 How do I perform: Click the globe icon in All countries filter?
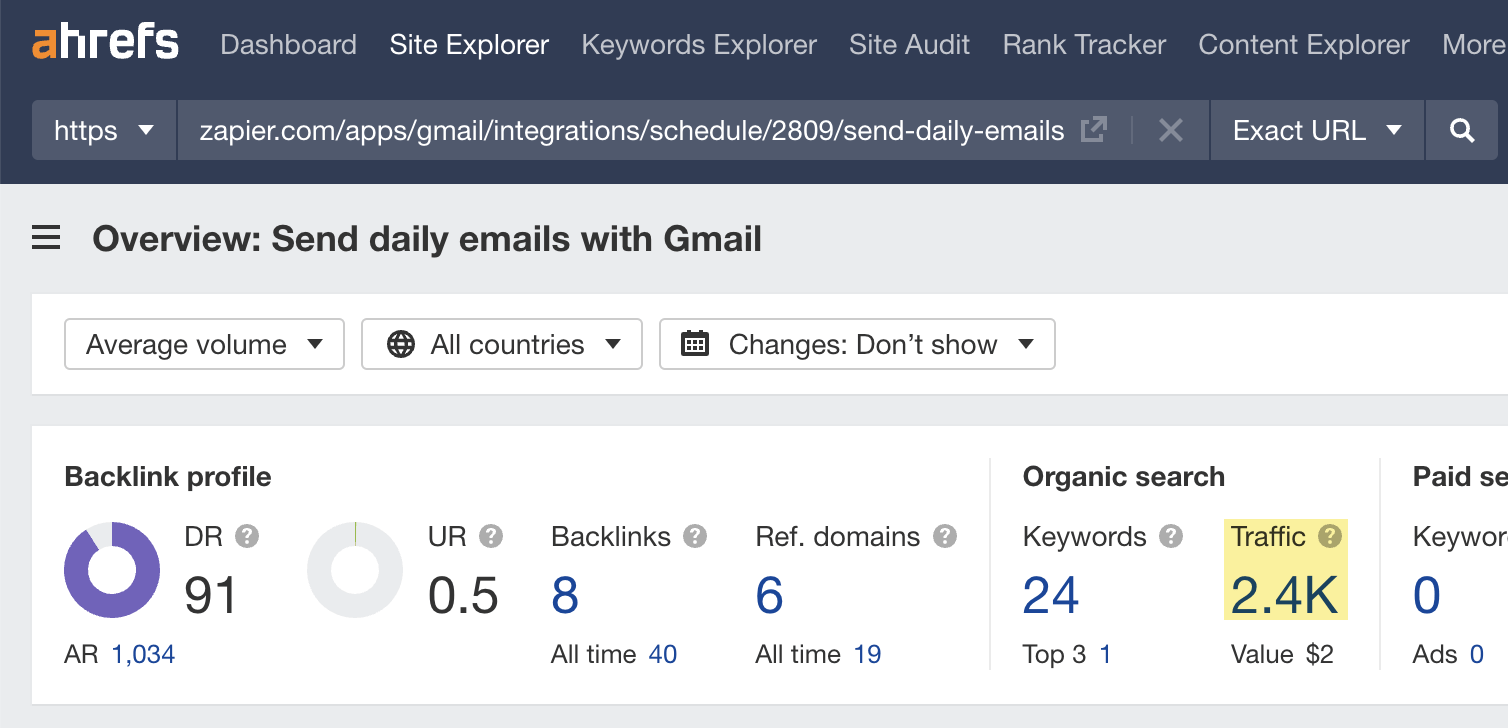[401, 344]
